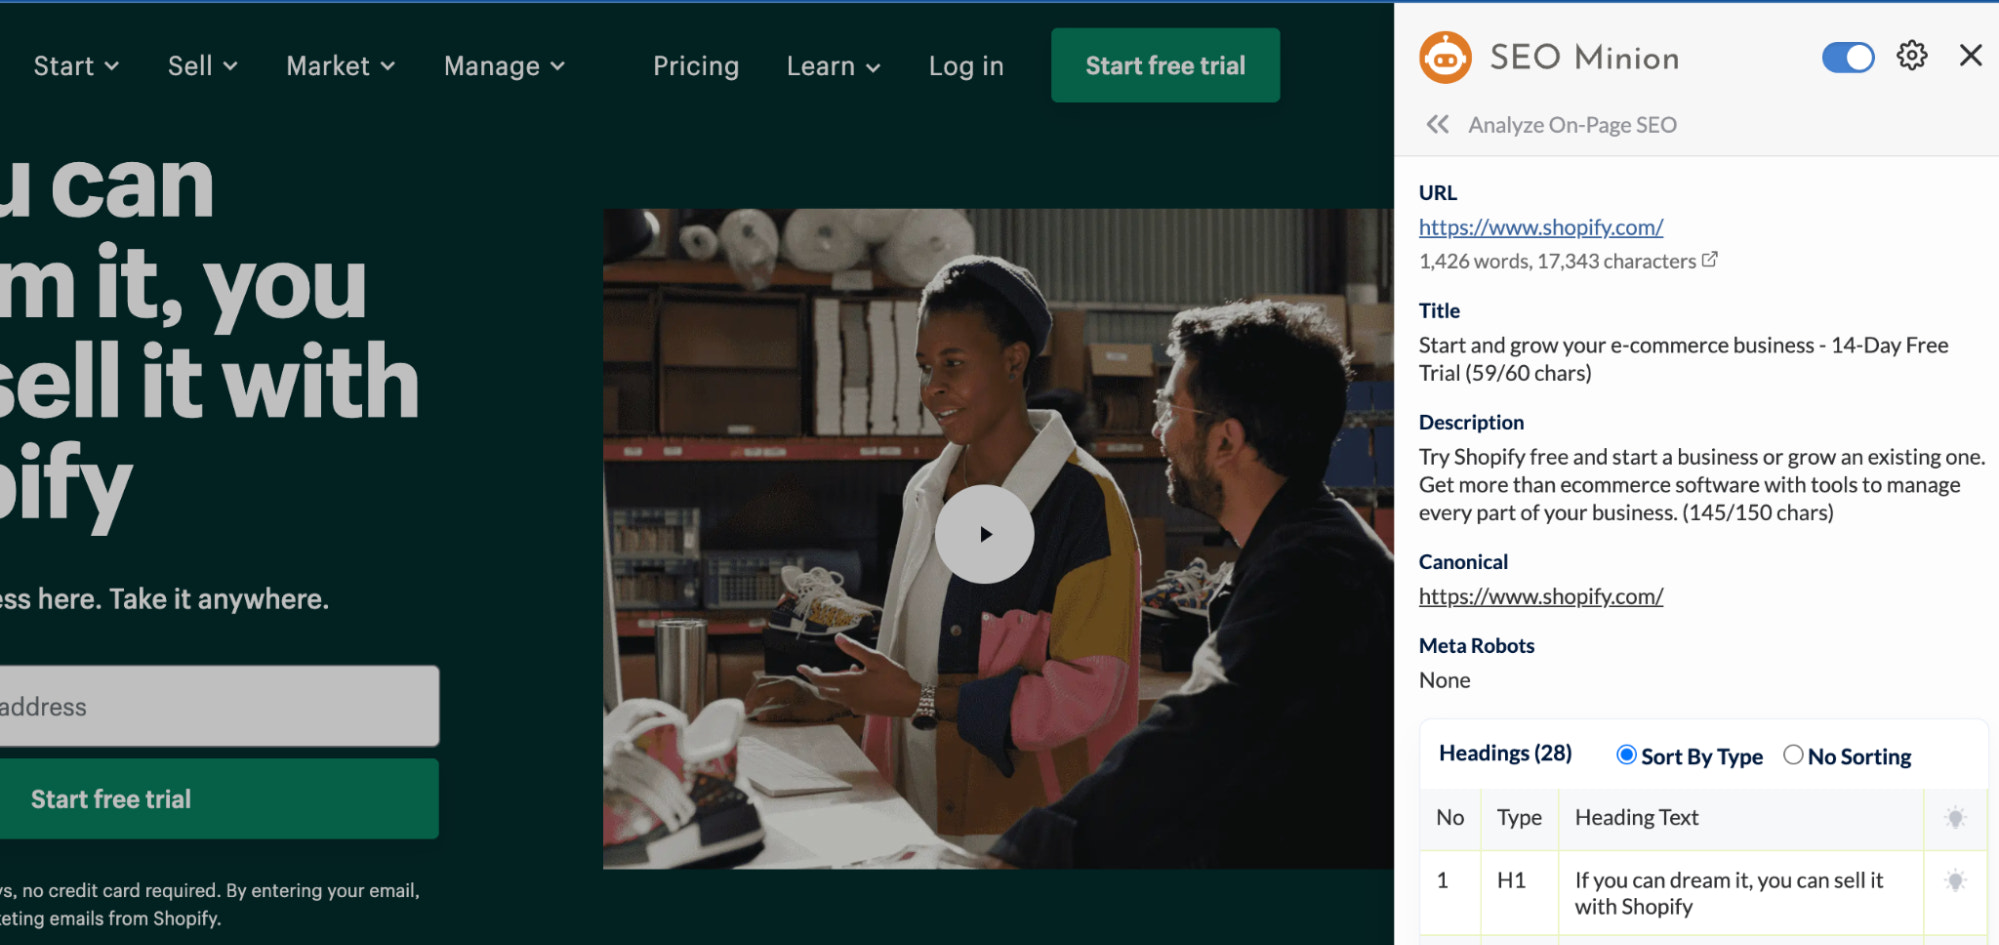Collapse back from Analyze On-Page SEO view

point(1438,124)
